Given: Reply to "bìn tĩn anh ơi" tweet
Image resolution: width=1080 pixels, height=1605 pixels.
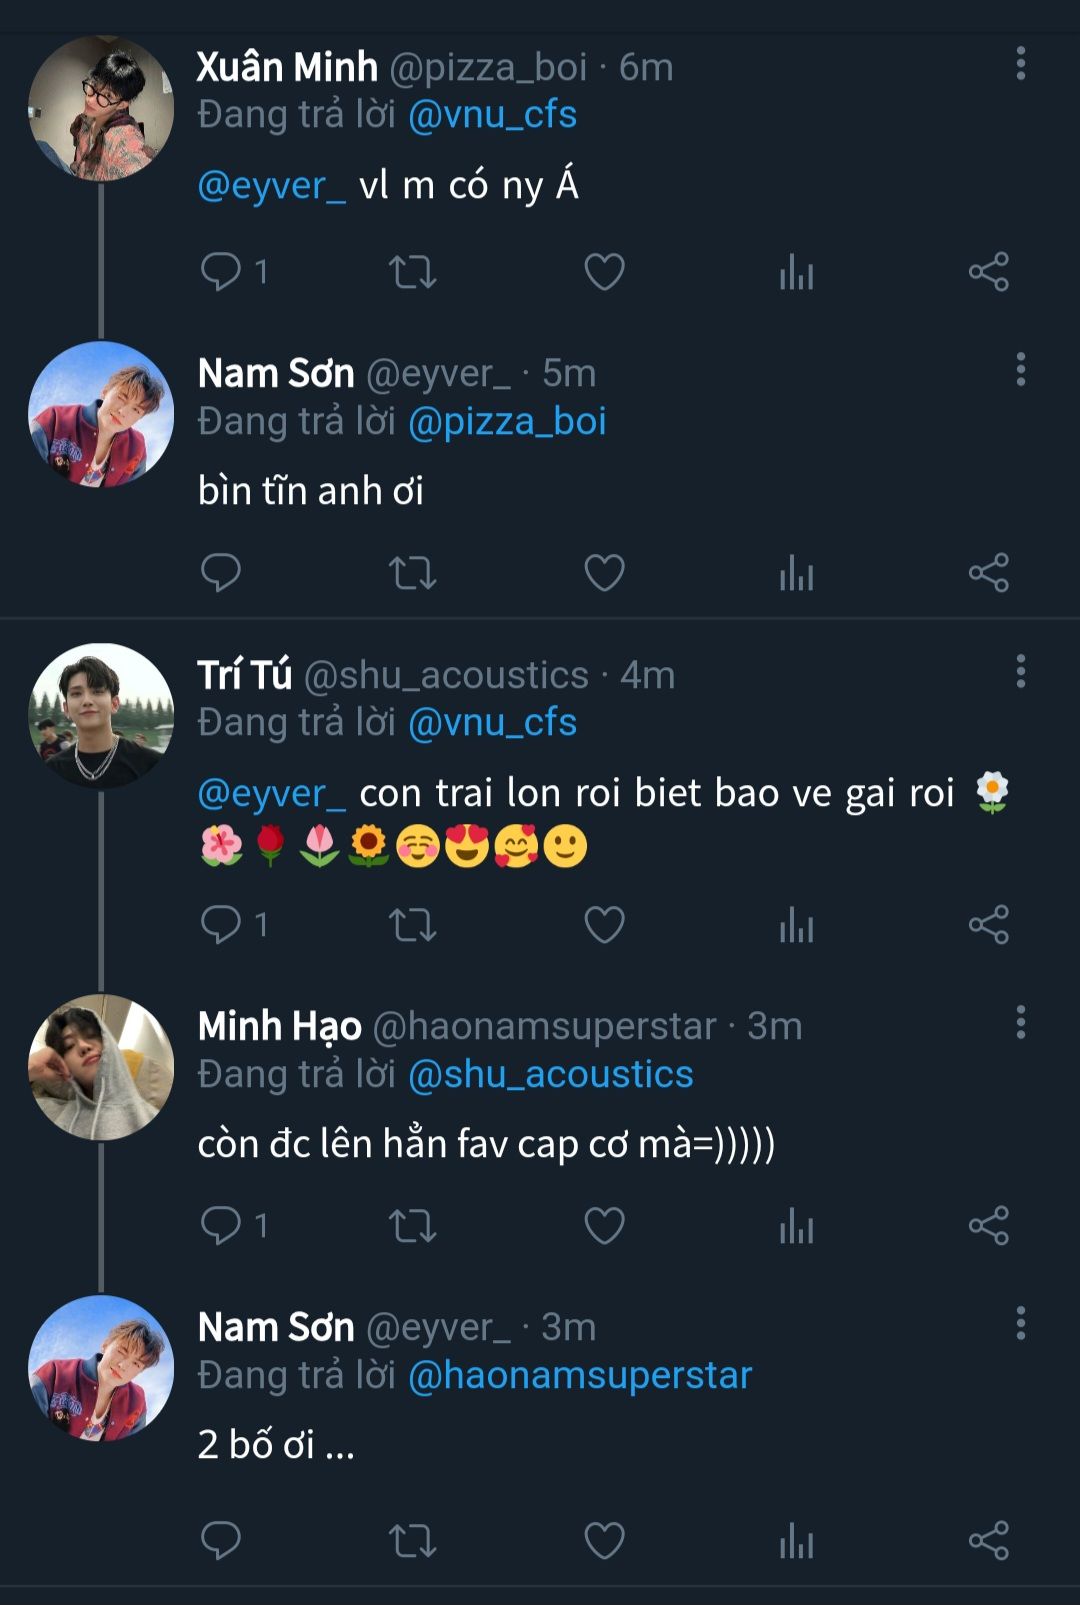Looking at the screenshot, I should coord(221,573).
